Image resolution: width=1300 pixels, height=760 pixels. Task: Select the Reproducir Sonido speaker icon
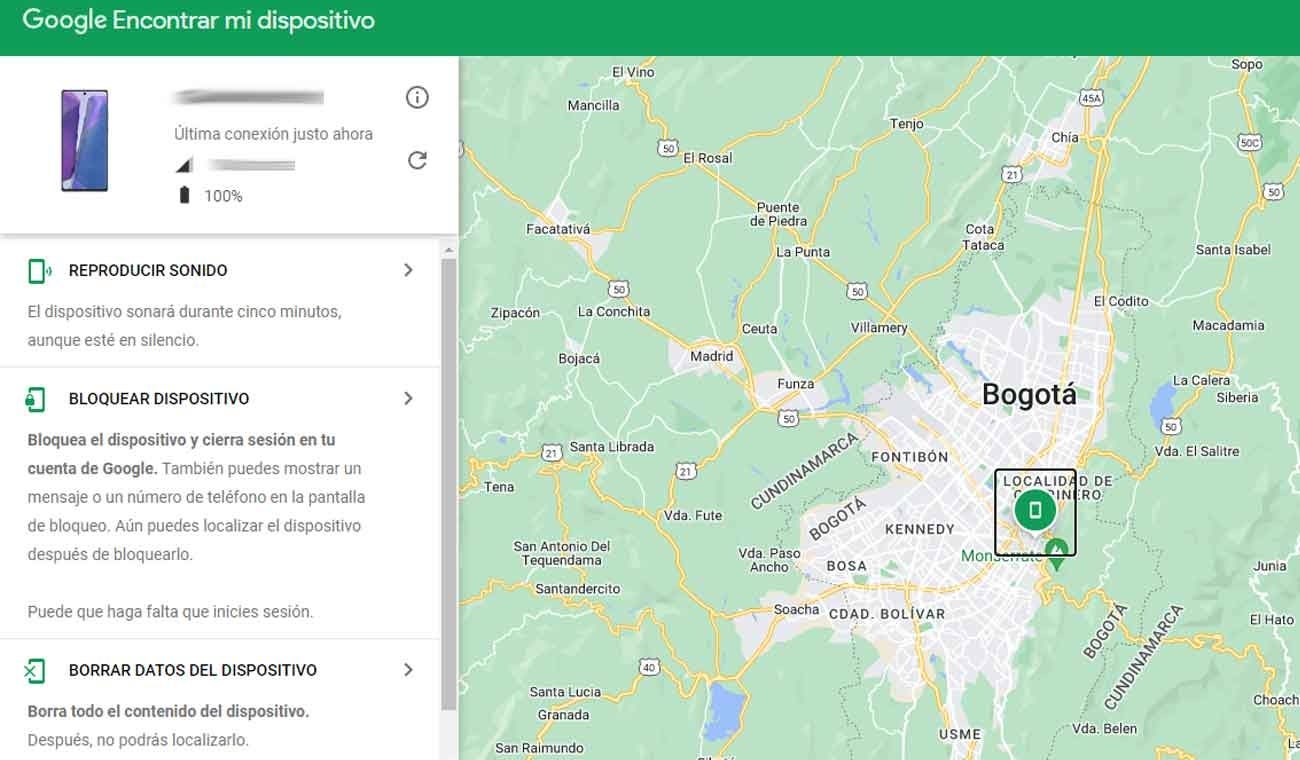(x=36, y=270)
